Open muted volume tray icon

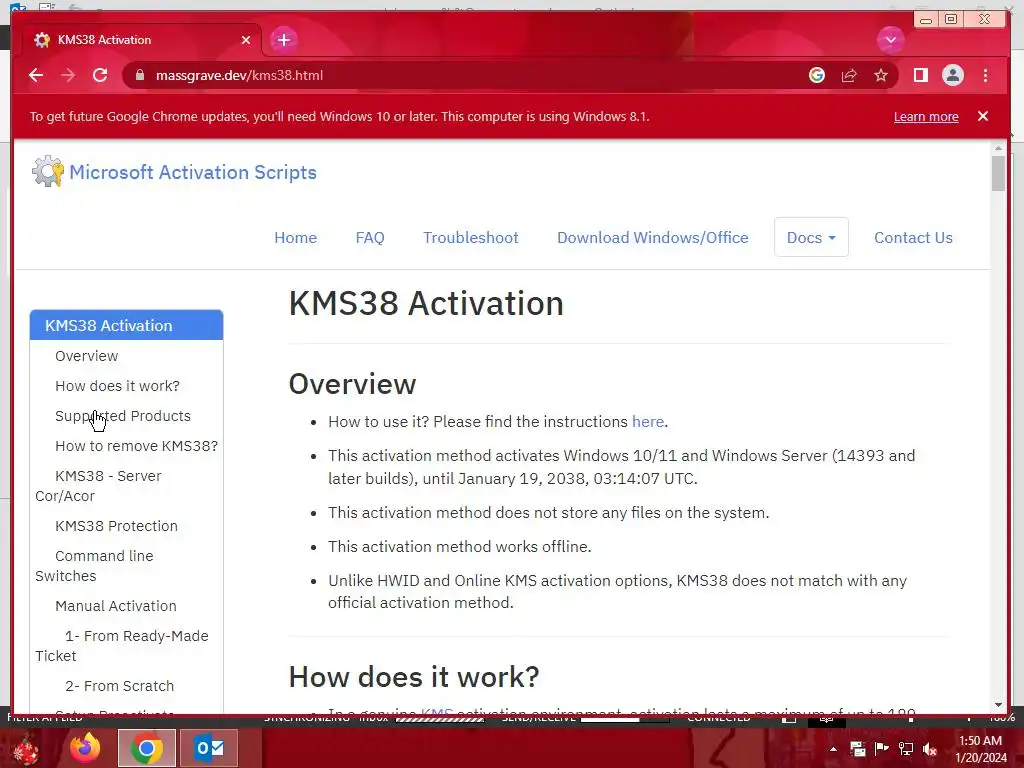point(930,749)
